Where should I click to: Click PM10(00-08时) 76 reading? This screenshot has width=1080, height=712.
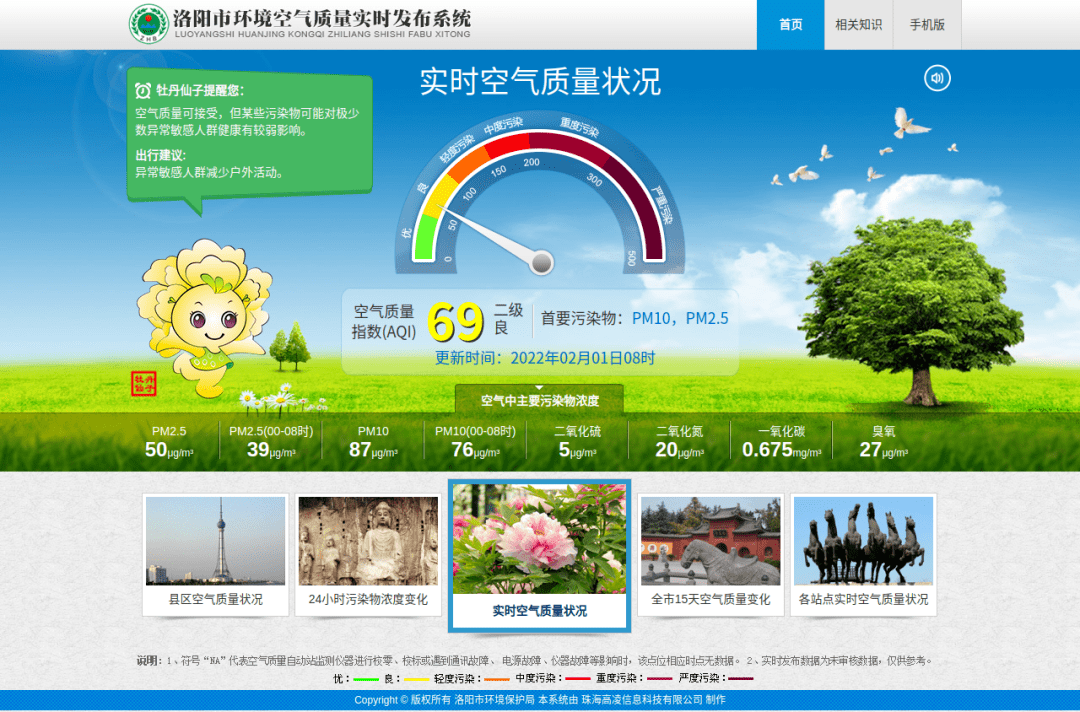[x=475, y=450]
